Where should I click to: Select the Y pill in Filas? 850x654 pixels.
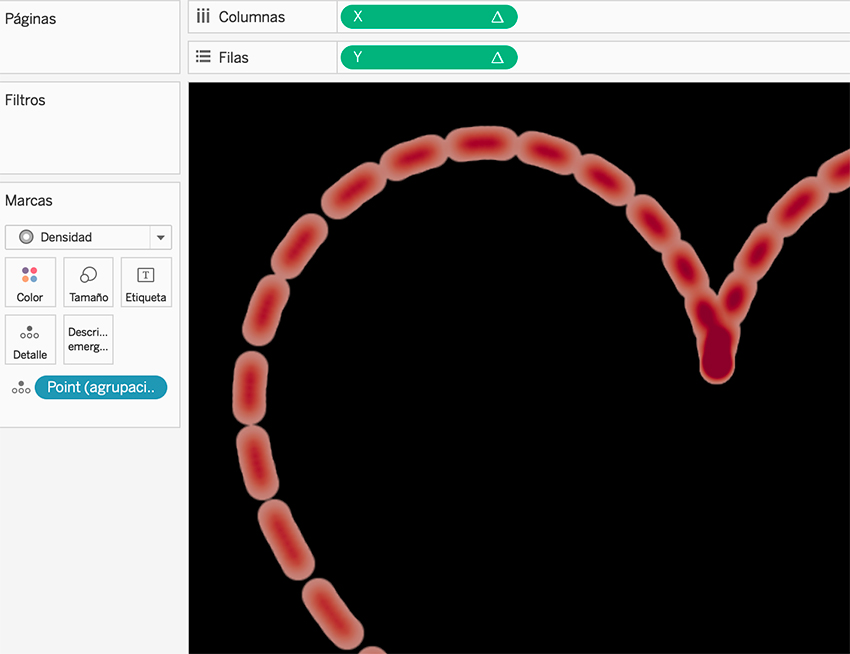[x=429, y=57]
